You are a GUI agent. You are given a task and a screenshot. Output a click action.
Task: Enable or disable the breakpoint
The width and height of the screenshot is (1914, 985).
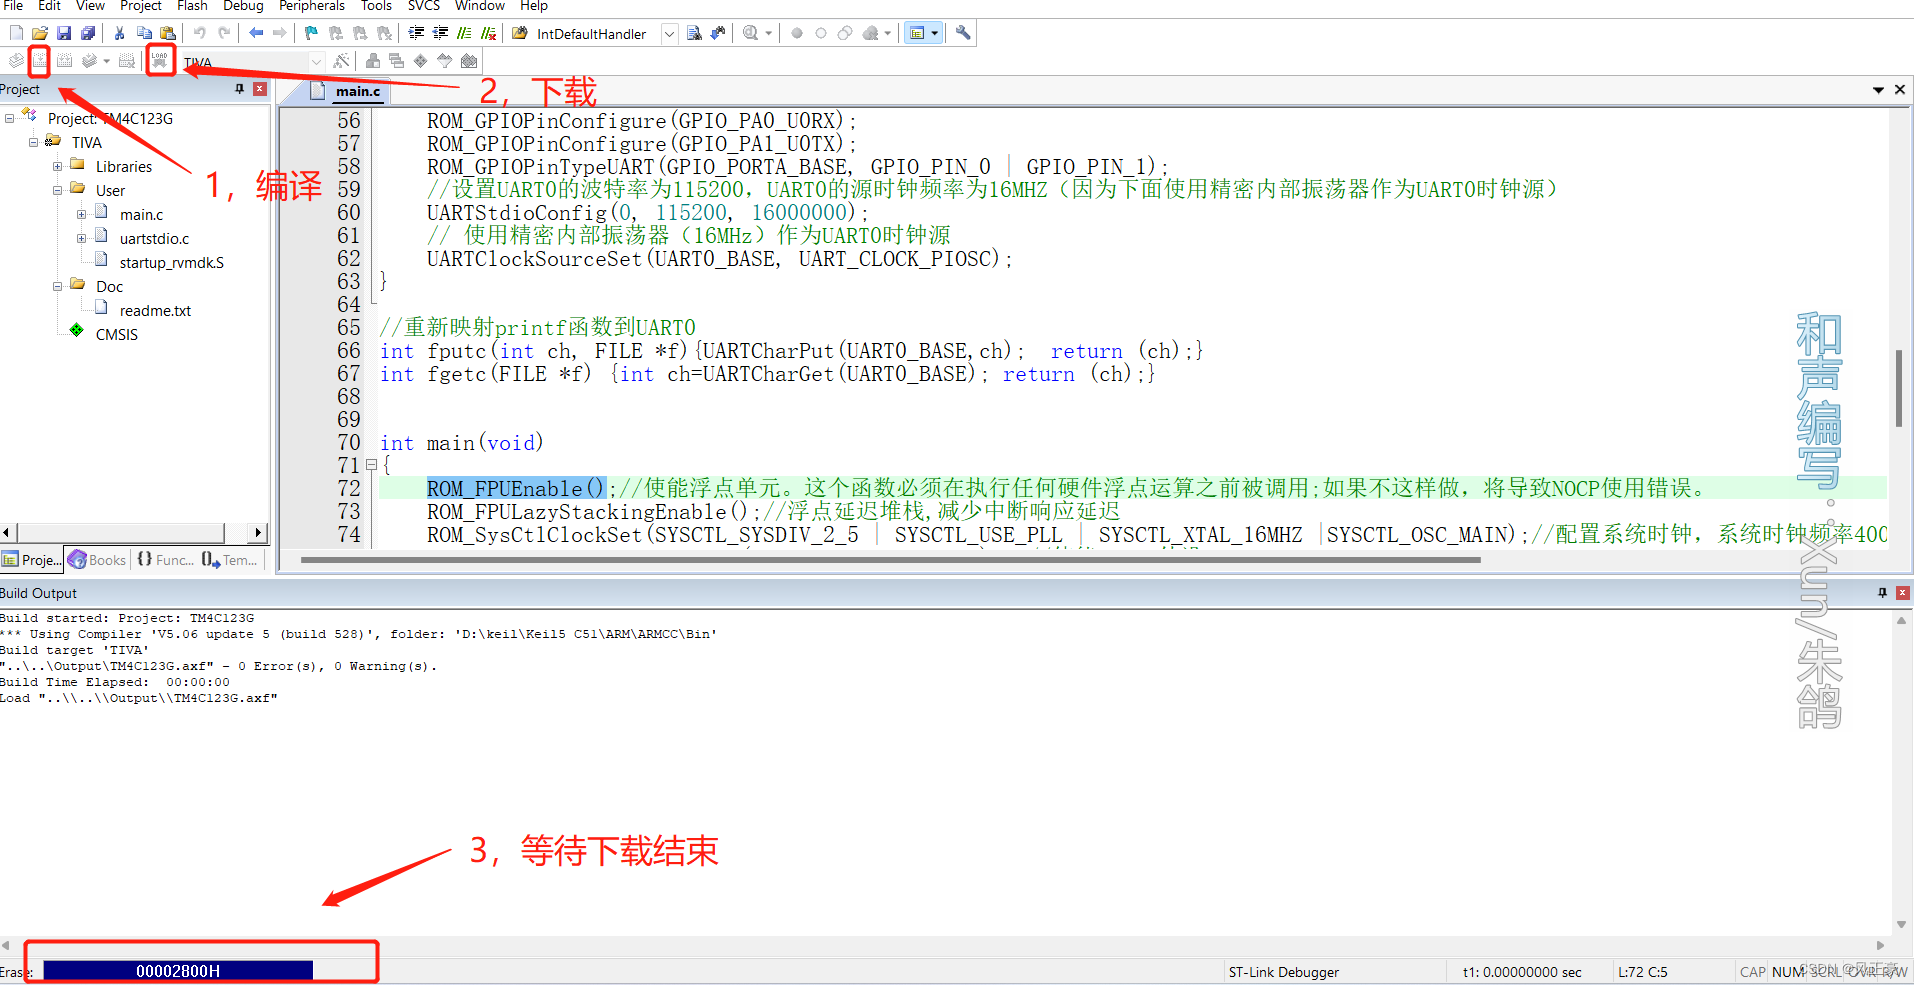click(821, 33)
